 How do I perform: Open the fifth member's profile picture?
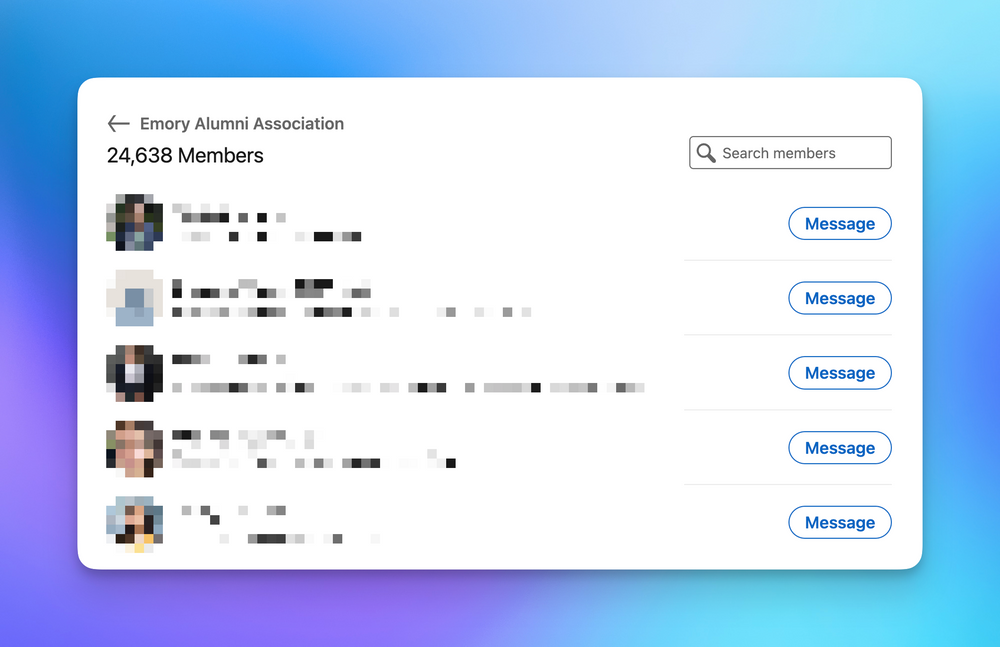click(x=134, y=522)
